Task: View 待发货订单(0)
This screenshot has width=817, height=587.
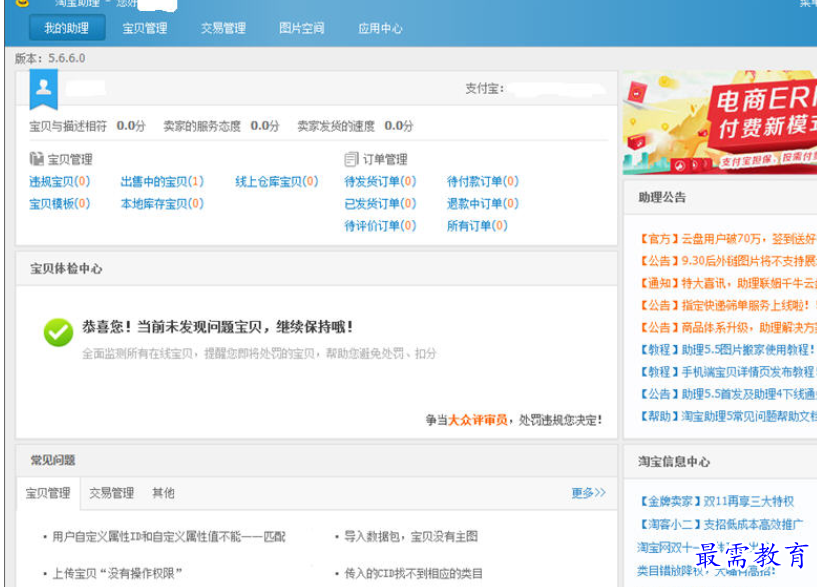Action: coord(380,181)
